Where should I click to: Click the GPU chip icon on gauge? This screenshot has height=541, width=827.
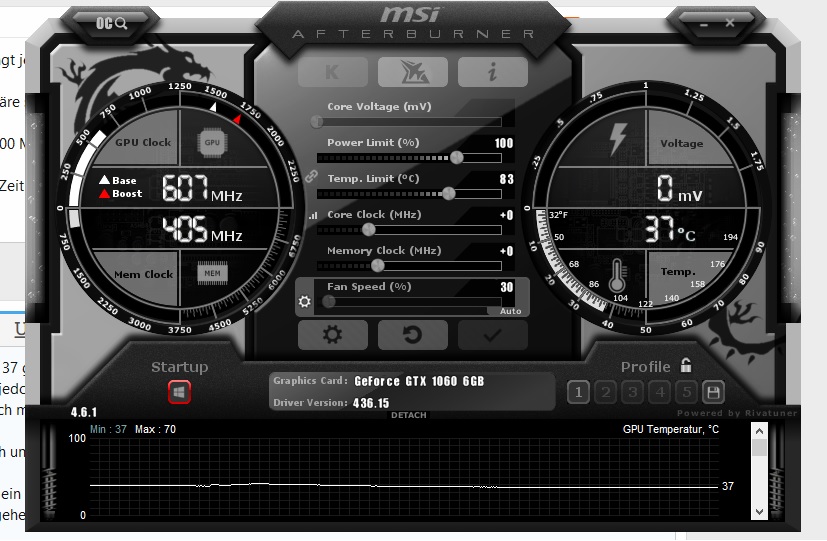point(212,142)
